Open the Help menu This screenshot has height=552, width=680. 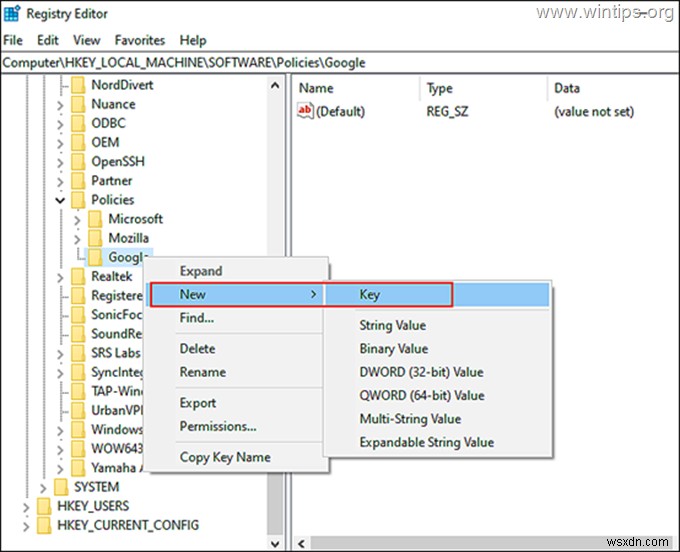[x=193, y=40]
